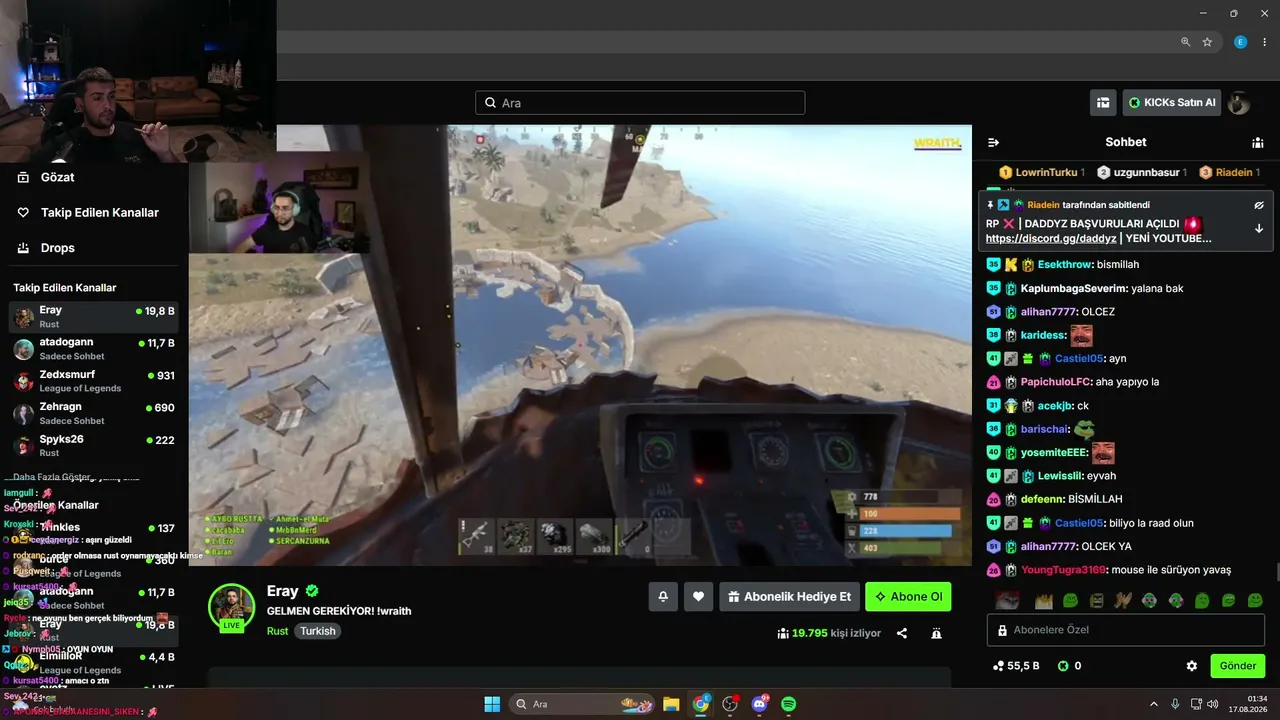1280x720 pixels.
Task: Open the network tray icon
Action: 1195,704
